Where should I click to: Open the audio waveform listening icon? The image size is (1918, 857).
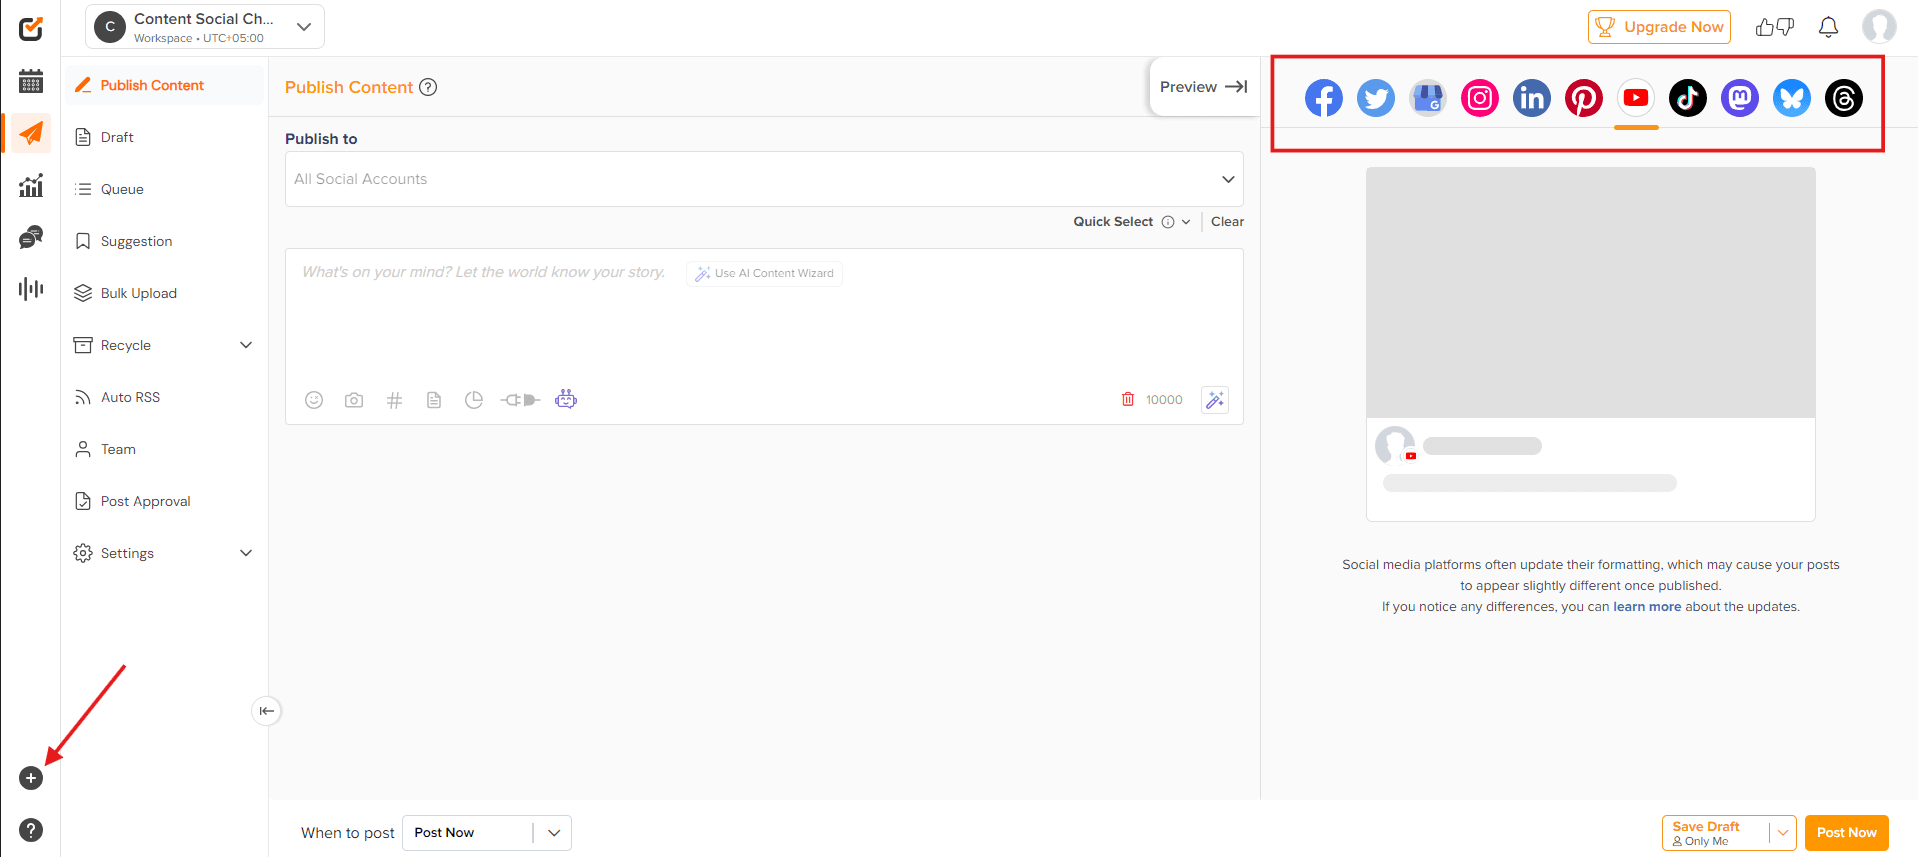pyautogui.click(x=31, y=289)
